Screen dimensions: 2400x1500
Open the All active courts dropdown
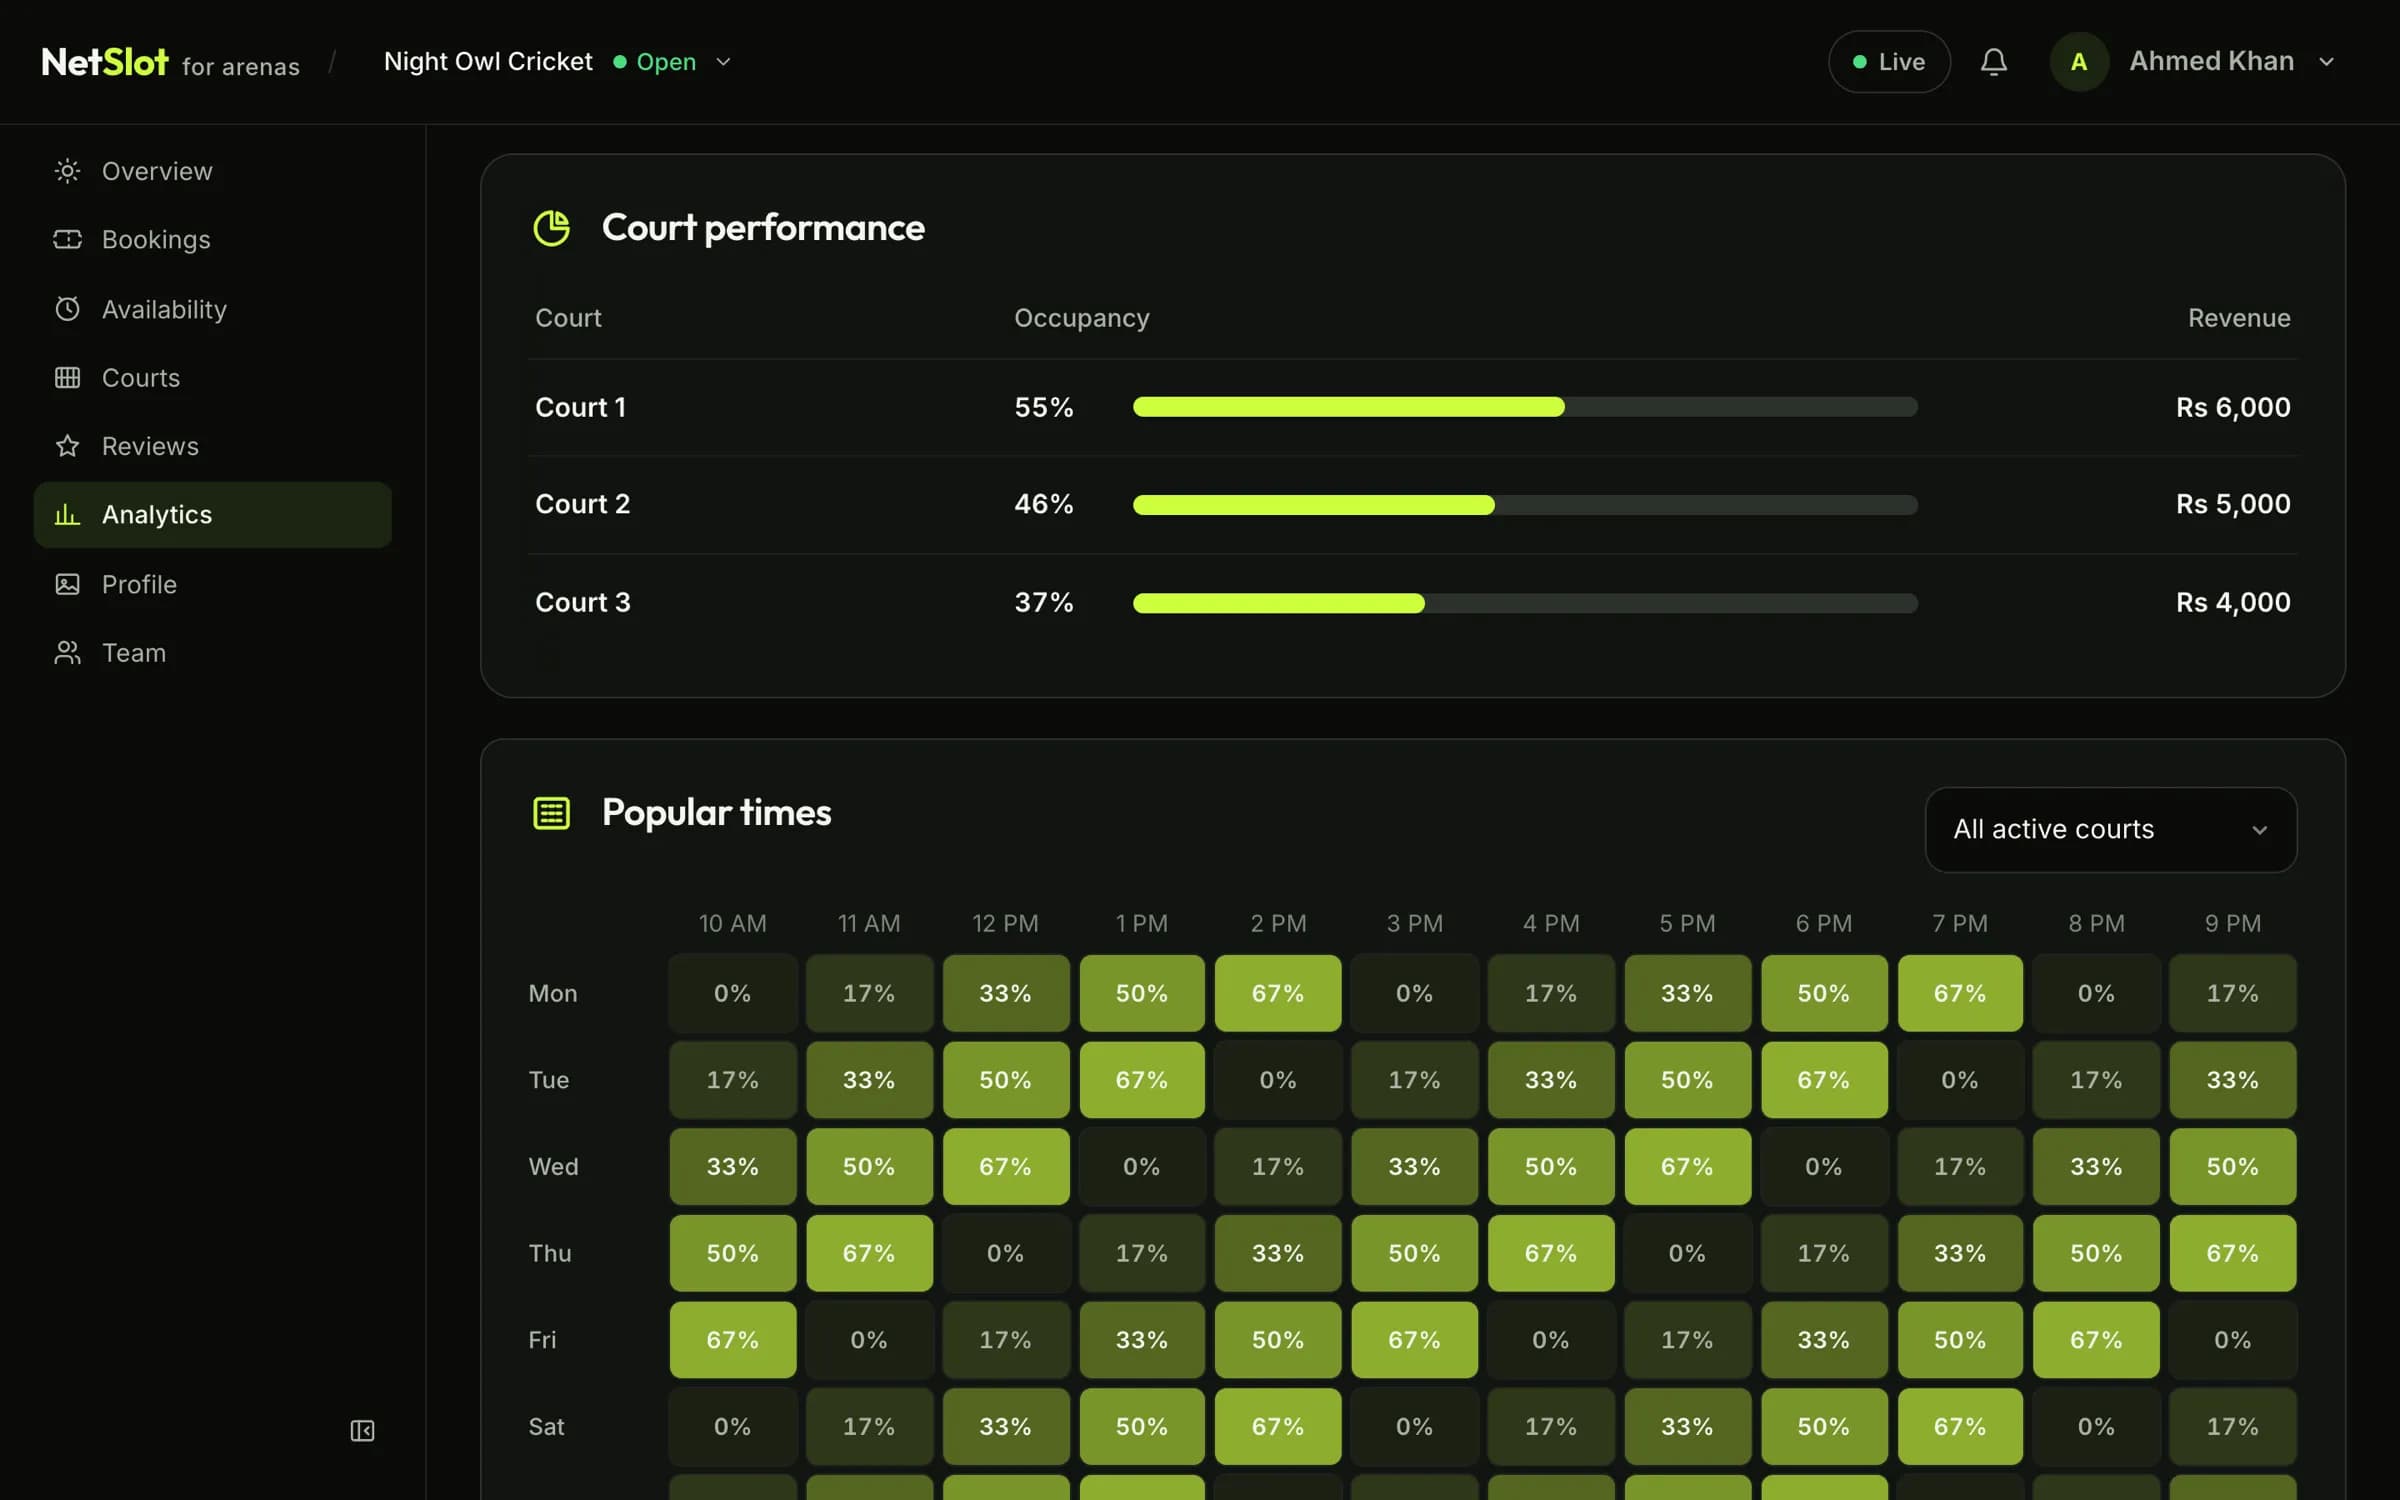point(2111,829)
